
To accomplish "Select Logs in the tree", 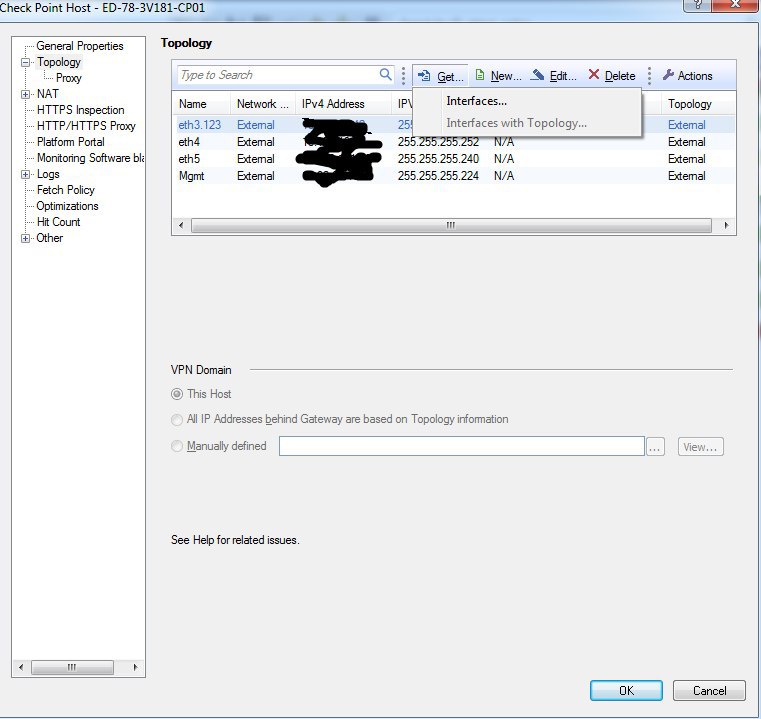I will [48, 174].
